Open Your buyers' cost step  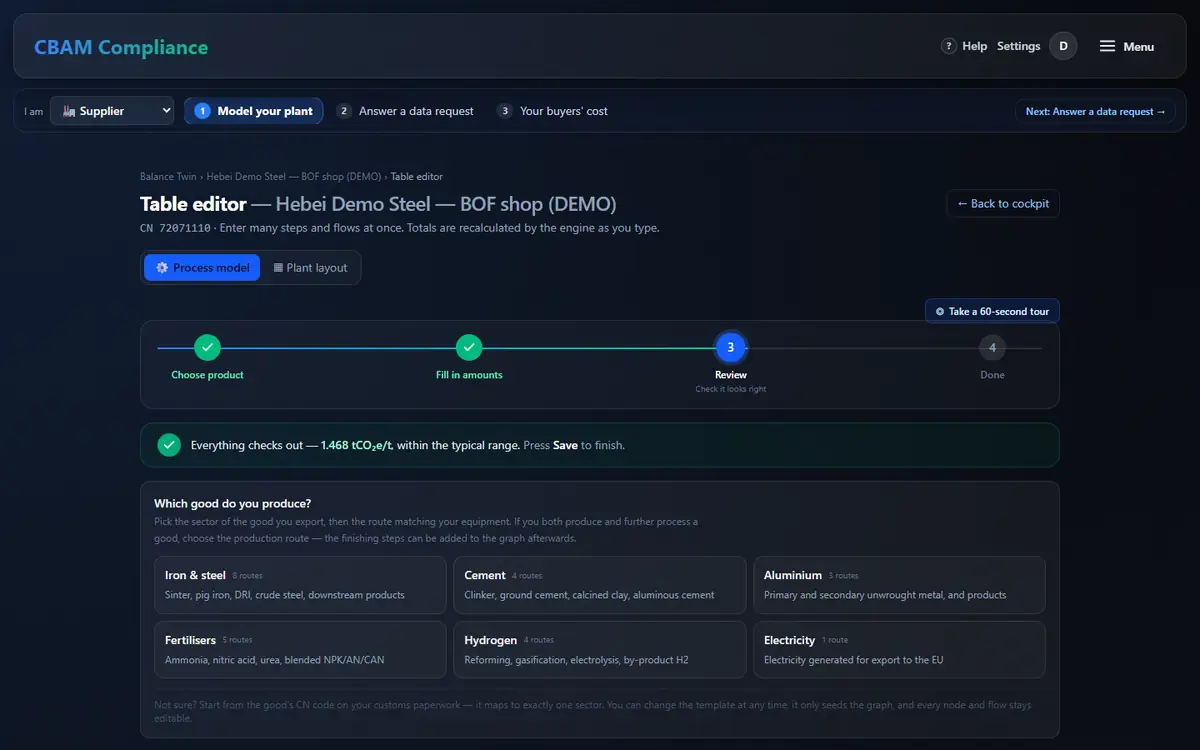552,111
